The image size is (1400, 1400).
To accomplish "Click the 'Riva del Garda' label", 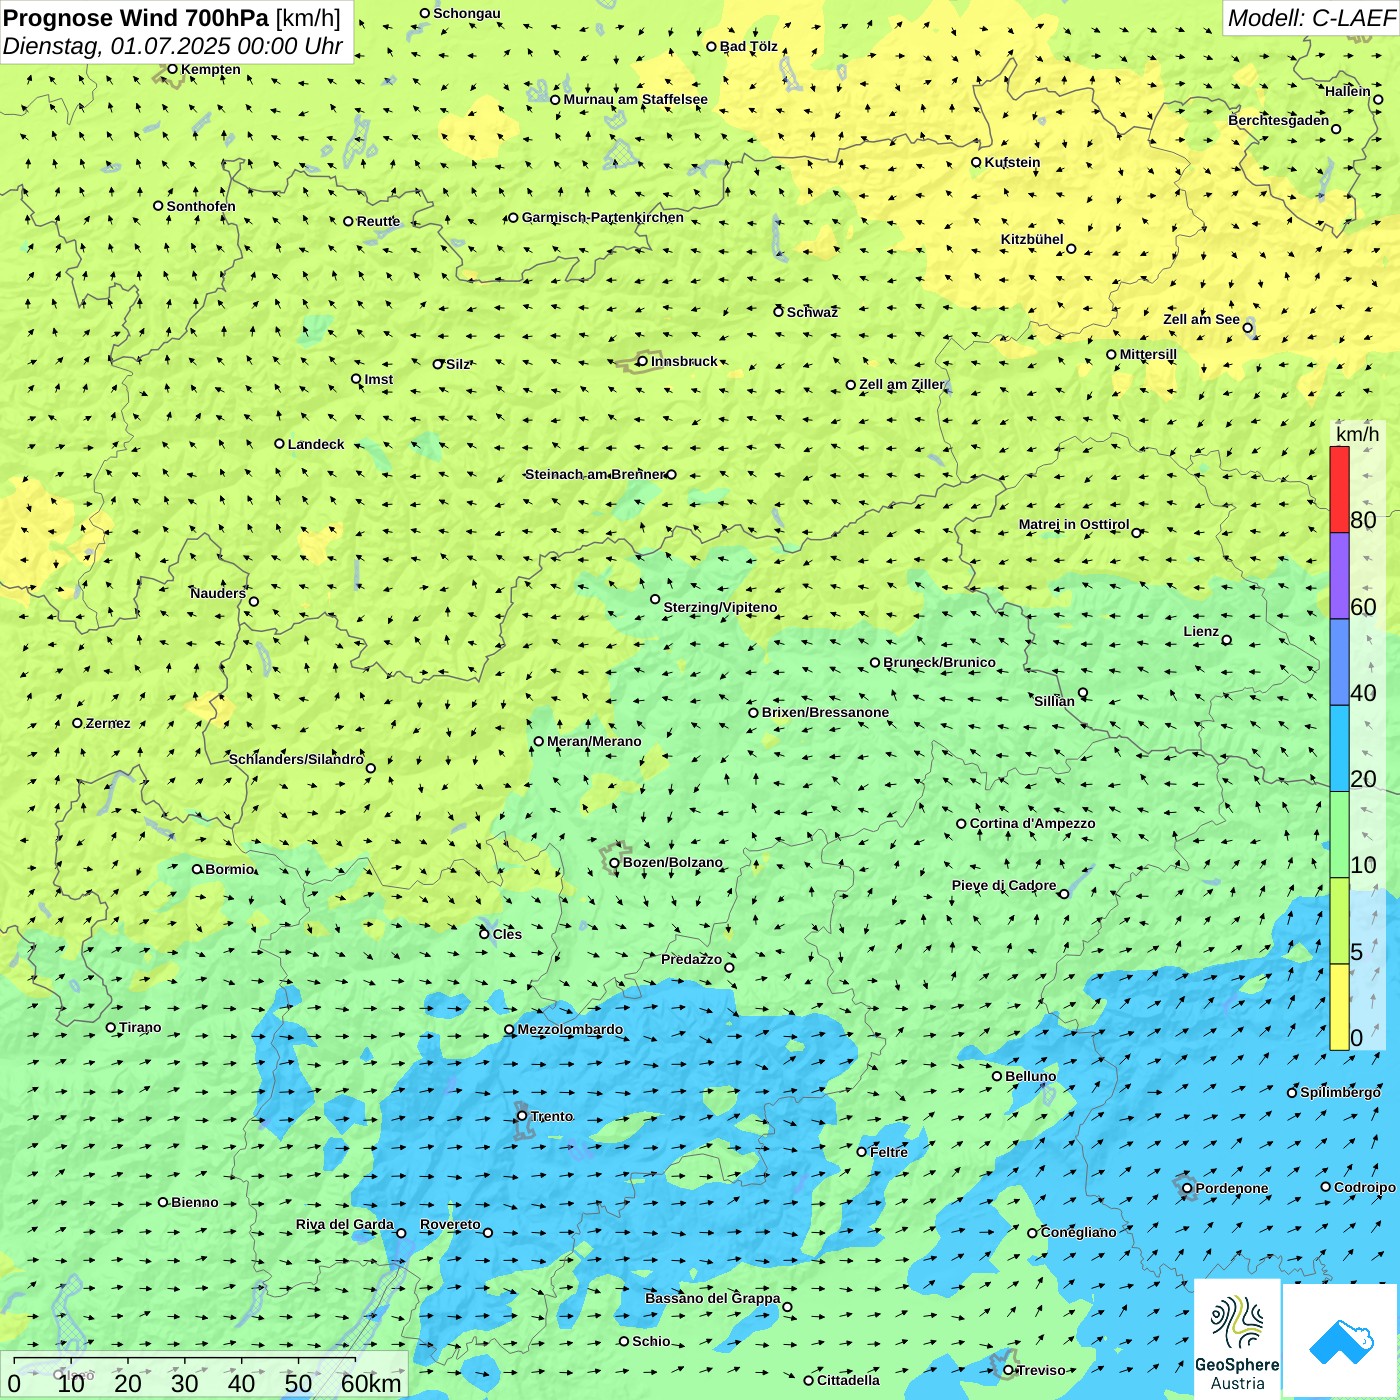I will click(345, 1224).
